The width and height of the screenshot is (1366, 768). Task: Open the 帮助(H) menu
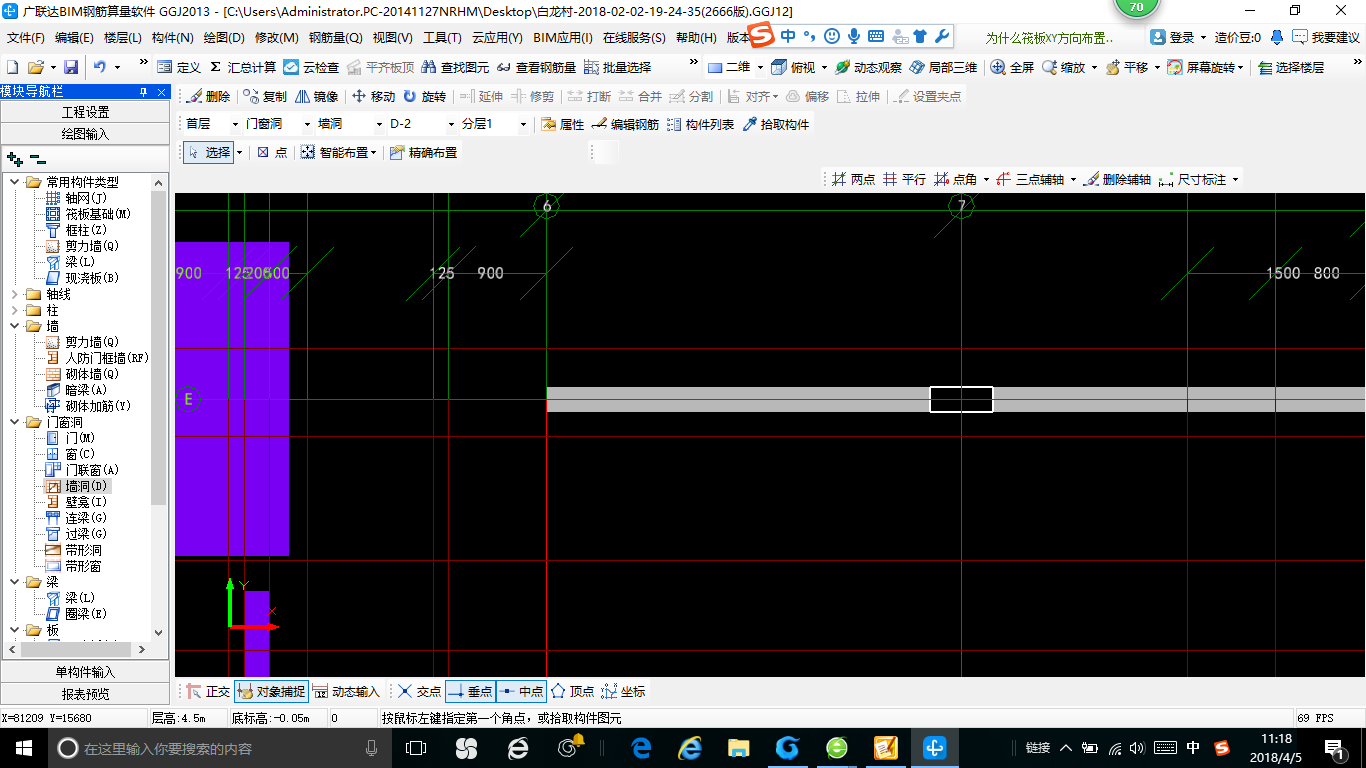[x=696, y=38]
